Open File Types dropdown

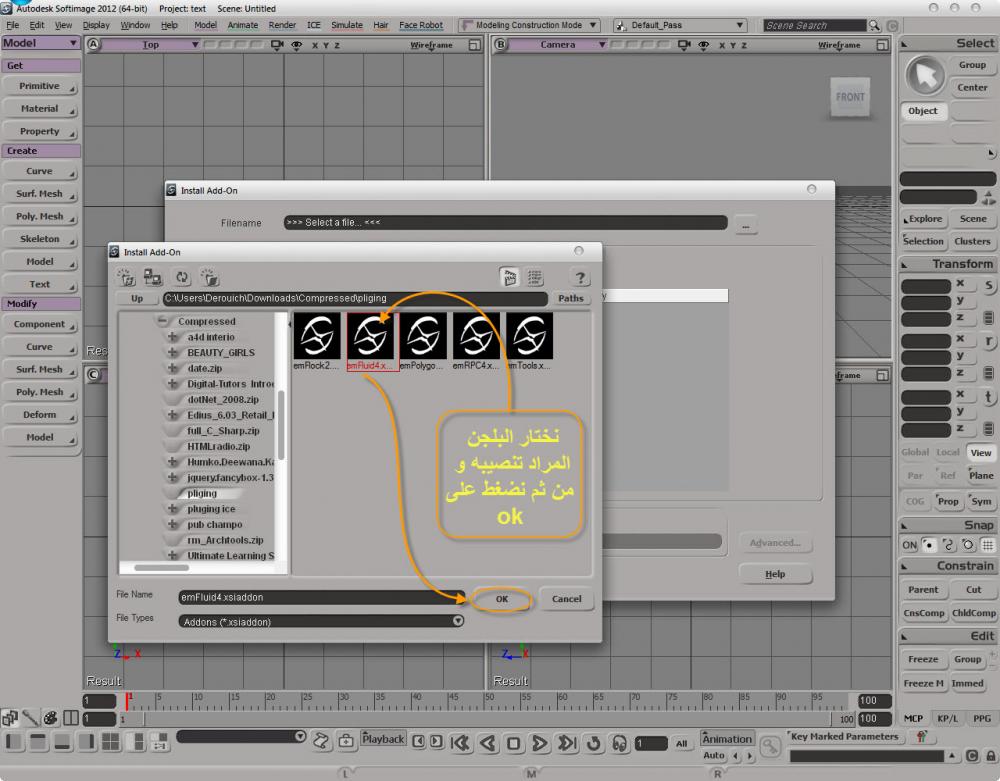(x=458, y=621)
